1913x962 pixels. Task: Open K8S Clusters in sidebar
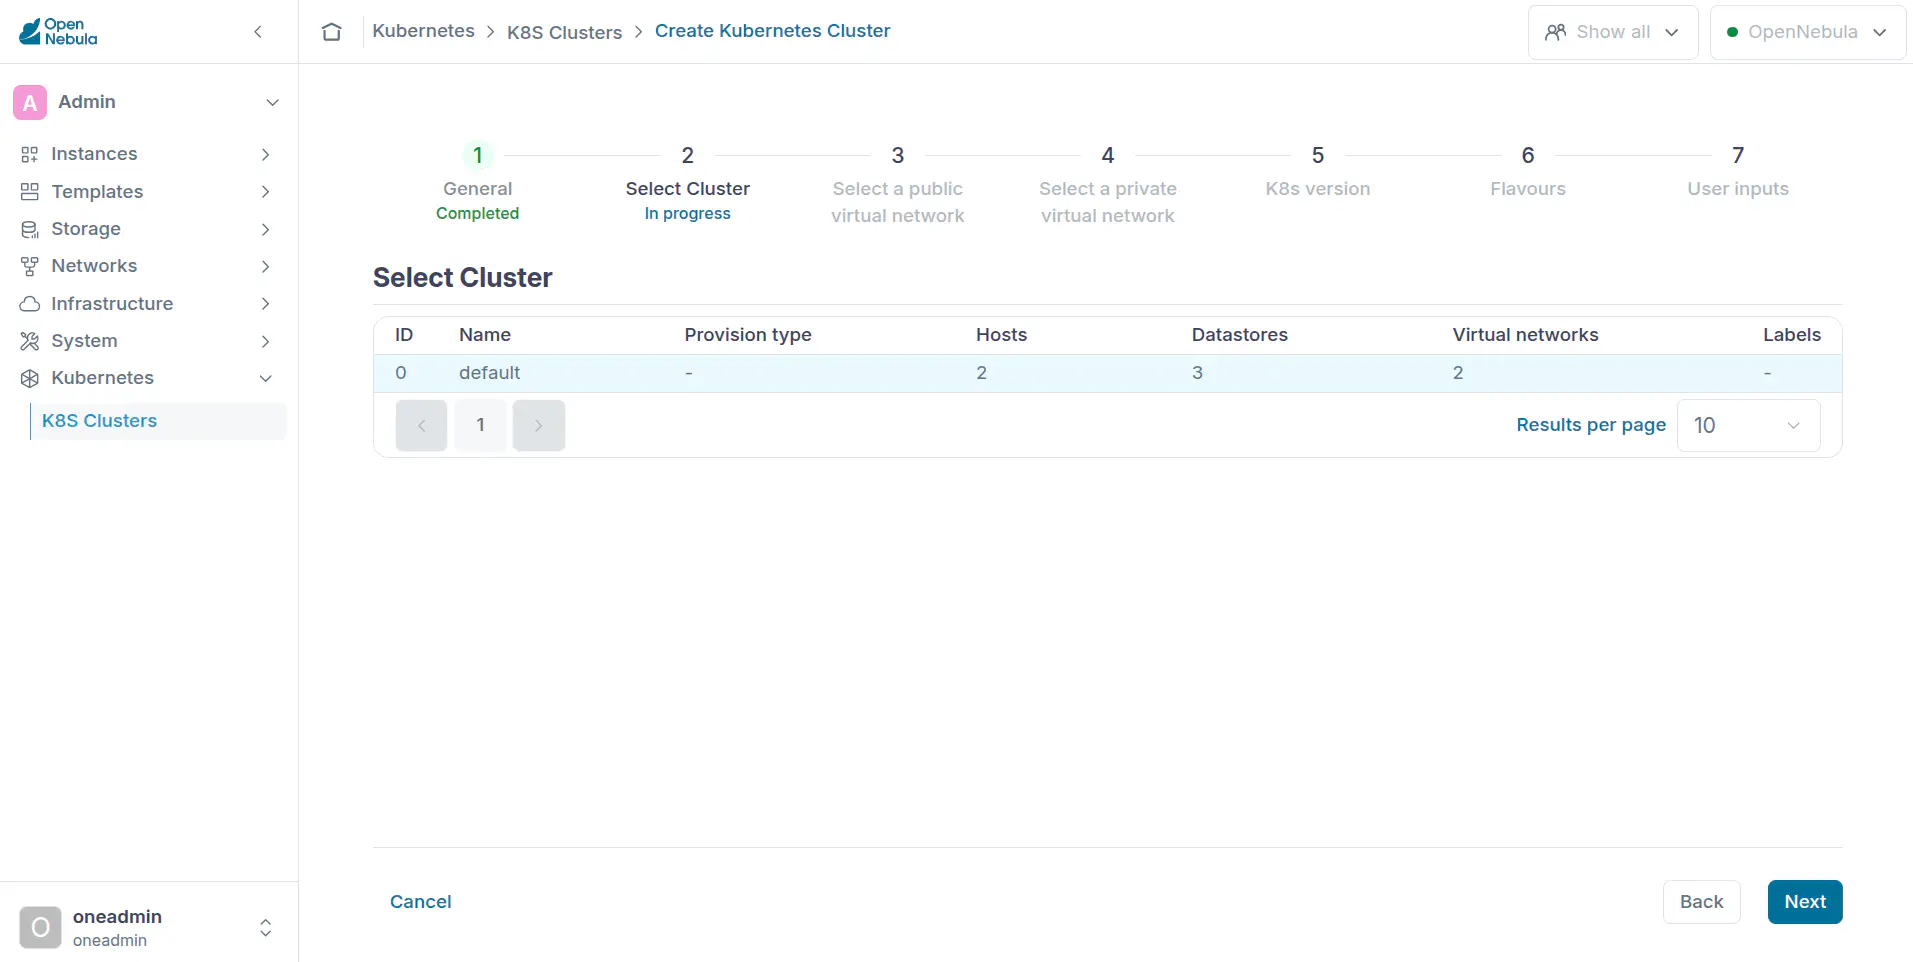click(x=158, y=421)
